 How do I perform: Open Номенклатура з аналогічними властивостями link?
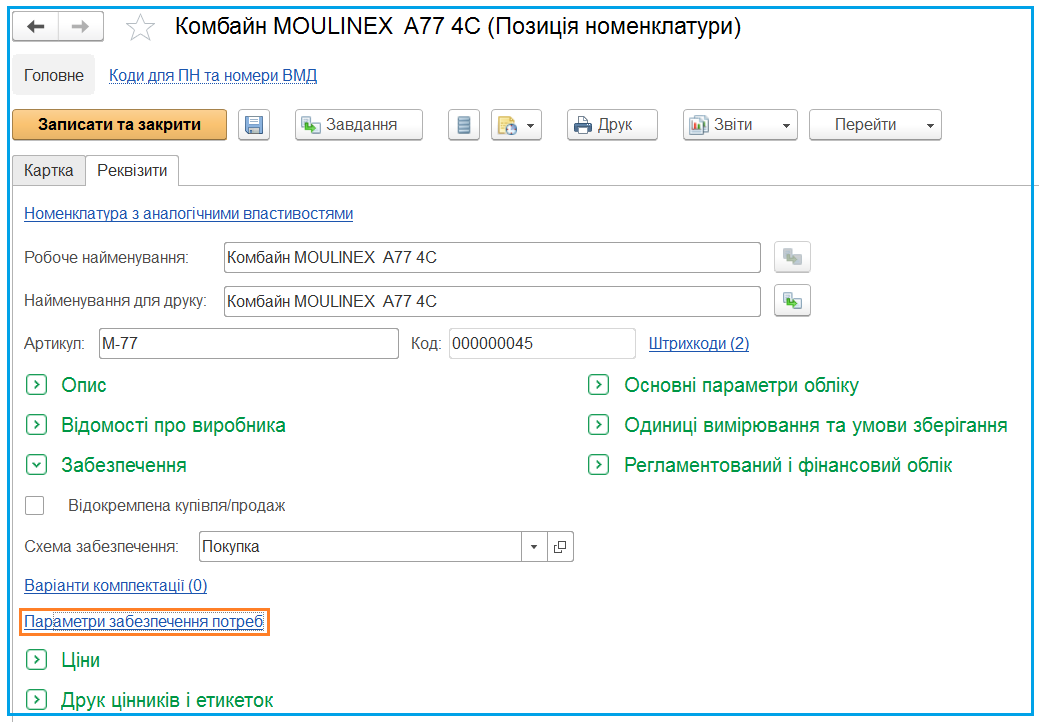click(188, 213)
